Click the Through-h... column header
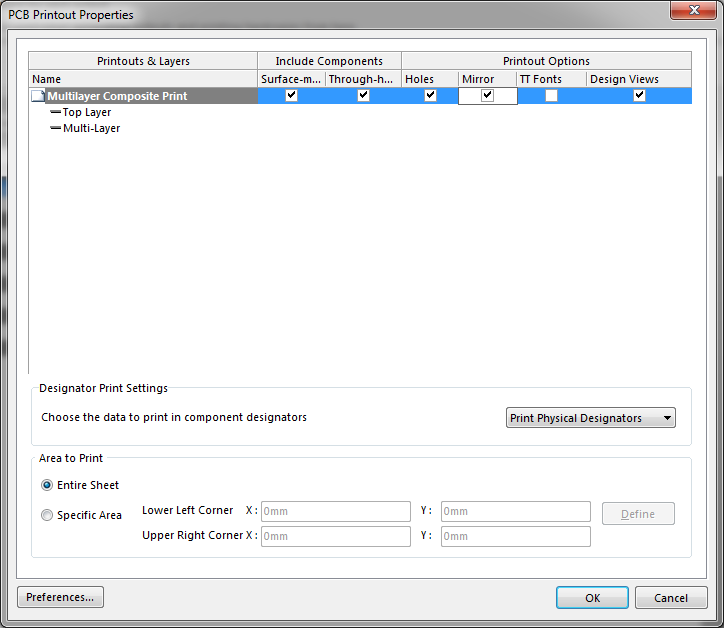Viewport: 724px width, 628px height. [x=363, y=79]
